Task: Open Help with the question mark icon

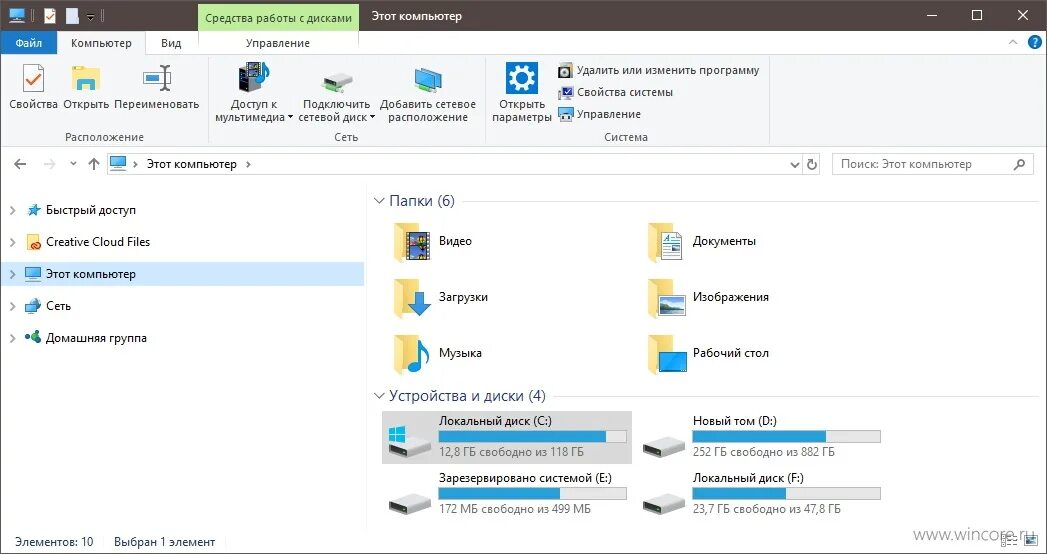Action: (x=1034, y=42)
